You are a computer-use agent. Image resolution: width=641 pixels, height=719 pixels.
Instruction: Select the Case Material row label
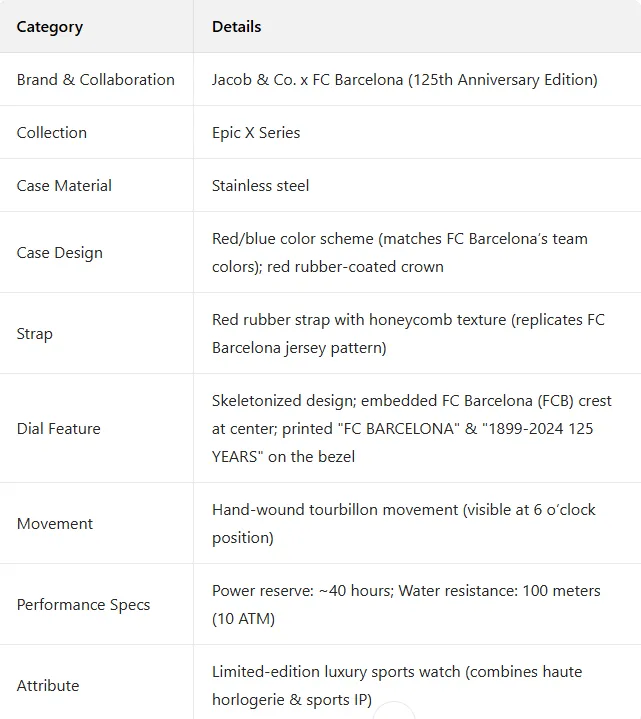(x=64, y=186)
